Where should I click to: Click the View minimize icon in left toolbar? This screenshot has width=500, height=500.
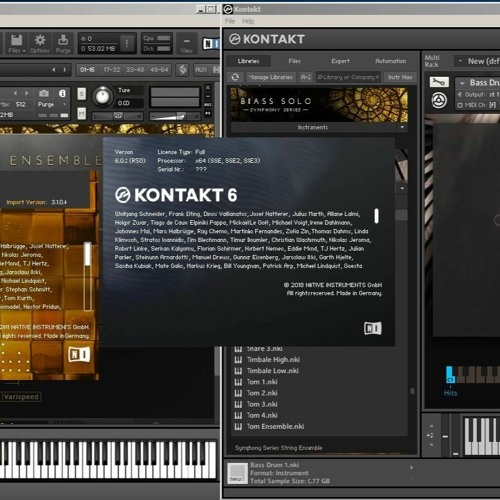[186, 41]
